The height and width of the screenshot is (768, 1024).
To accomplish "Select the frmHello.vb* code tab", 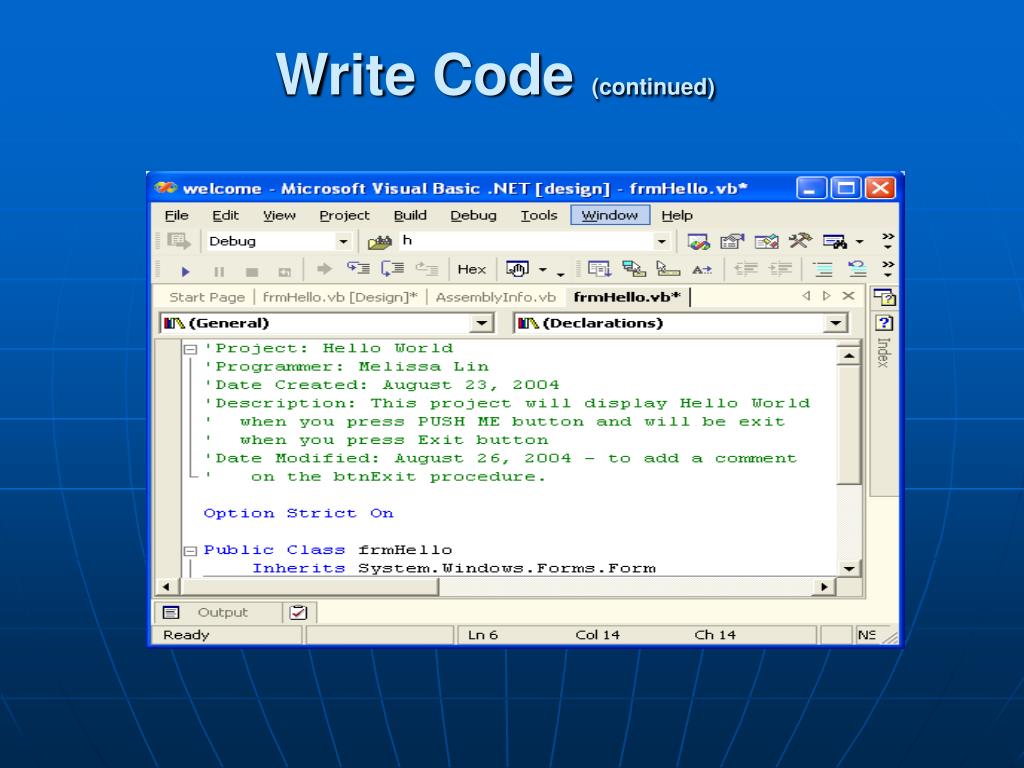I will [x=627, y=297].
